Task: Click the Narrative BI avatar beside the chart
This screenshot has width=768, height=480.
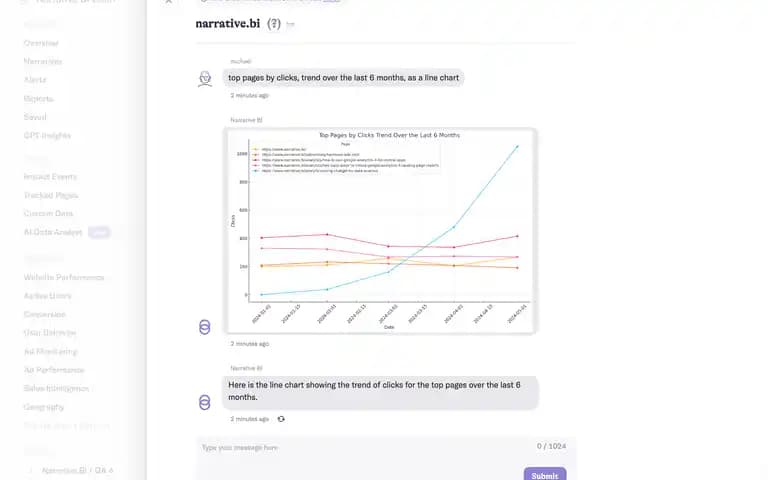Action: 205,327
